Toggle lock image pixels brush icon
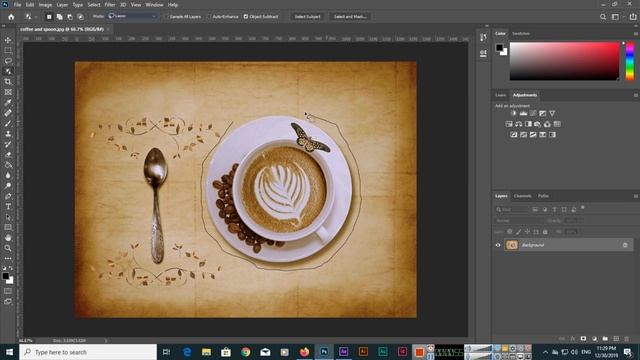This screenshot has width=640, height=360. coord(518,232)
